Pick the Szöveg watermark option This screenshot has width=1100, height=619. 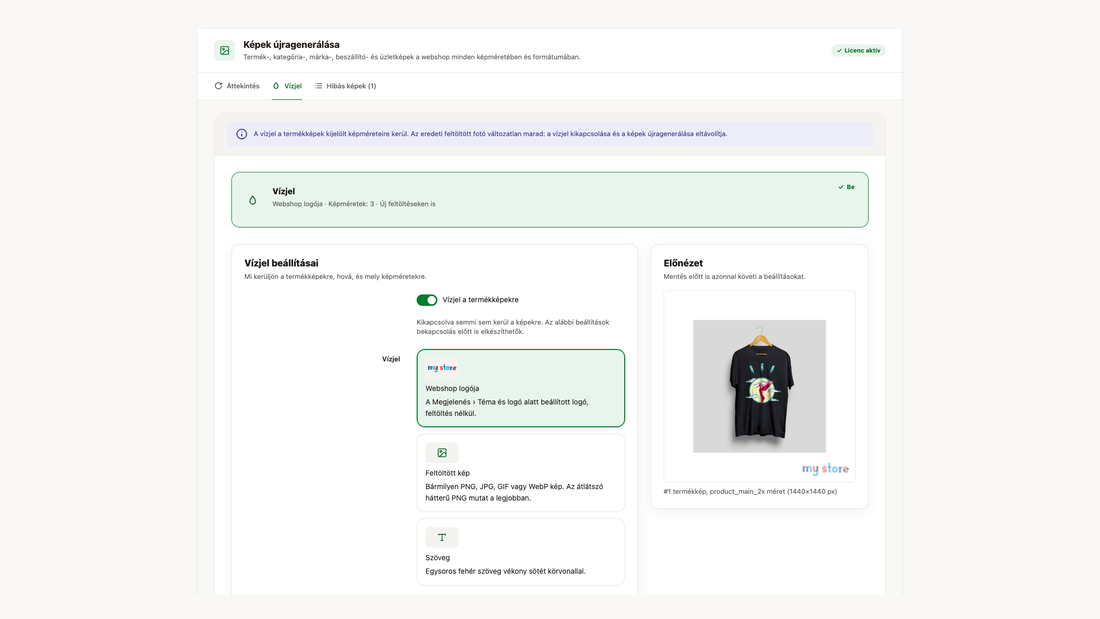pyautogui.click(x=521, y=552)
